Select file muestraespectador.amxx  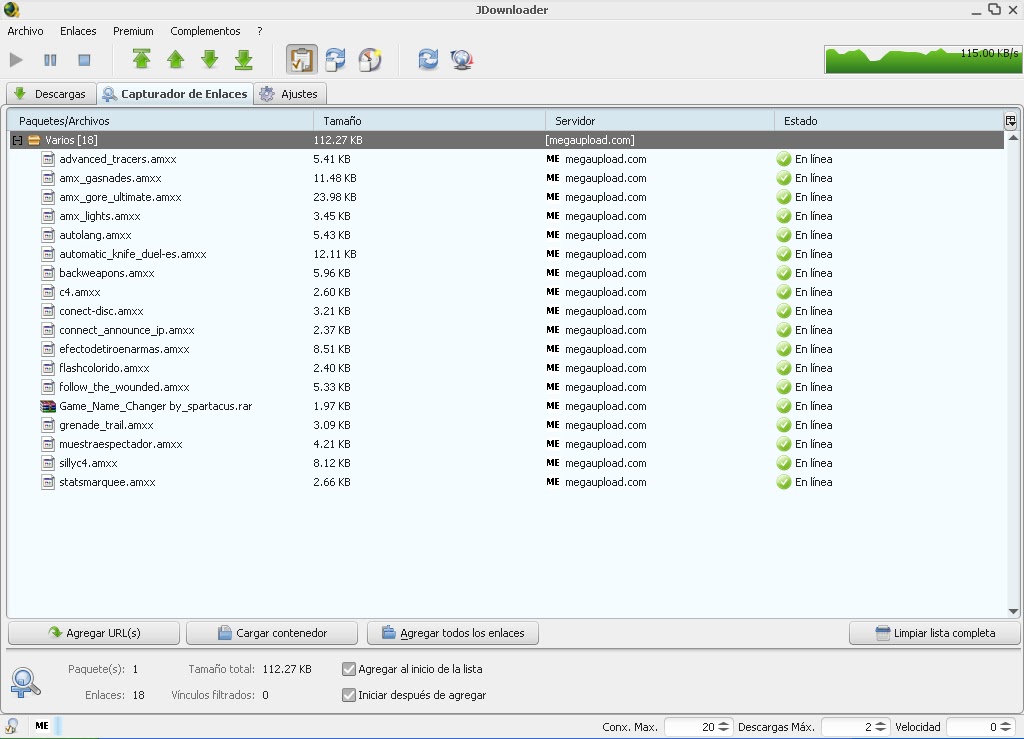(121, 444)
